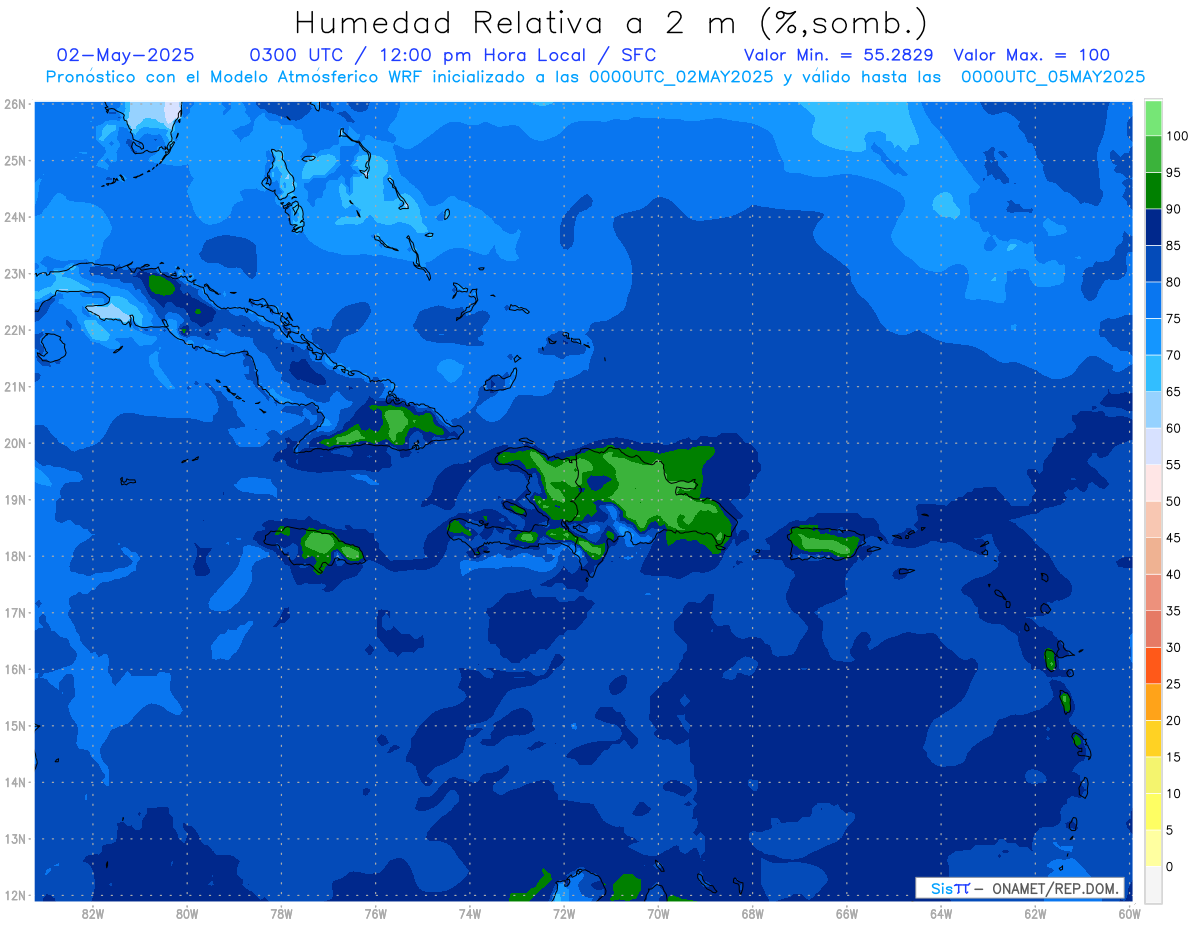Screen dimensions: 1200x927
Task: Pick the 95–100 medium green legend swatch
Action: [1153, 155]
